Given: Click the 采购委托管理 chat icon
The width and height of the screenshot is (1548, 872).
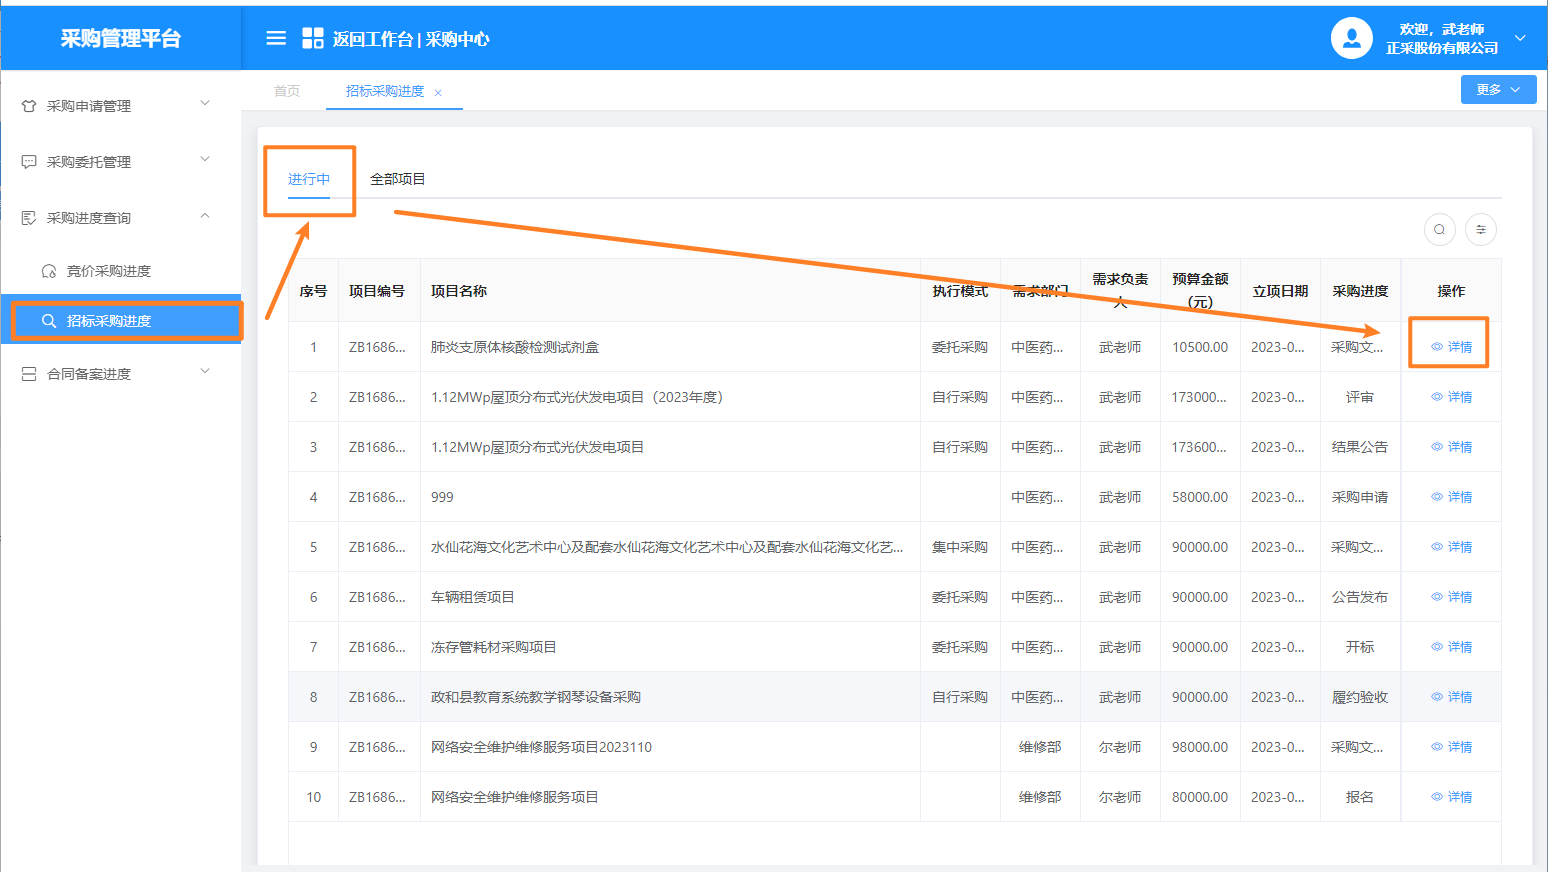Looking at the screenshot, I should (29, 162).
